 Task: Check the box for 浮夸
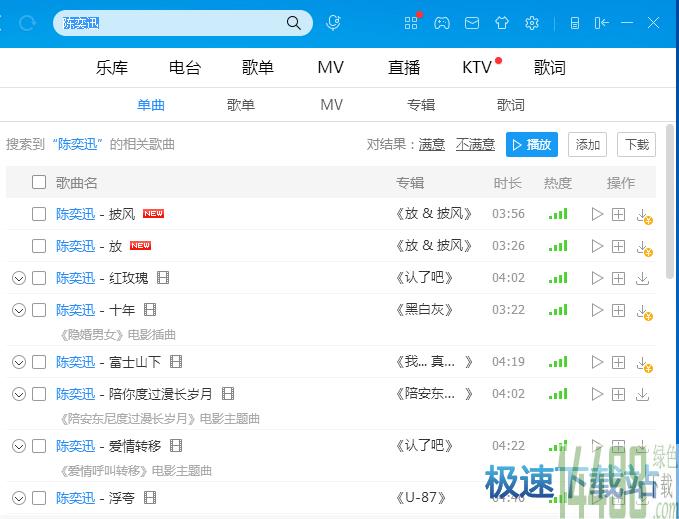[39, 498]
